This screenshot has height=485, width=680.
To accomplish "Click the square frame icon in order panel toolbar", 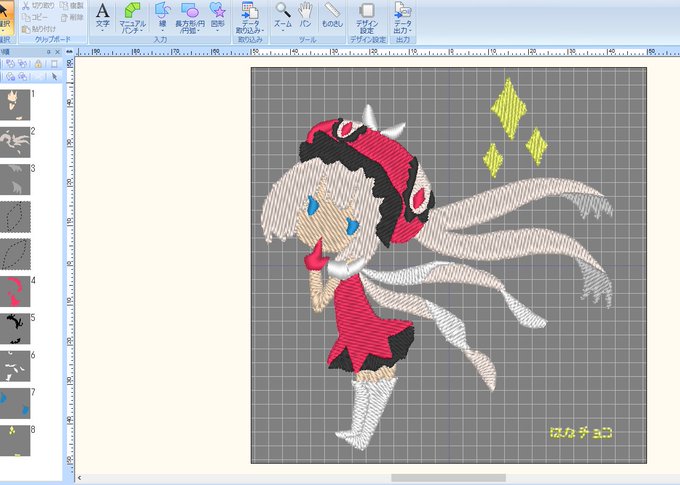I will 54,64.
